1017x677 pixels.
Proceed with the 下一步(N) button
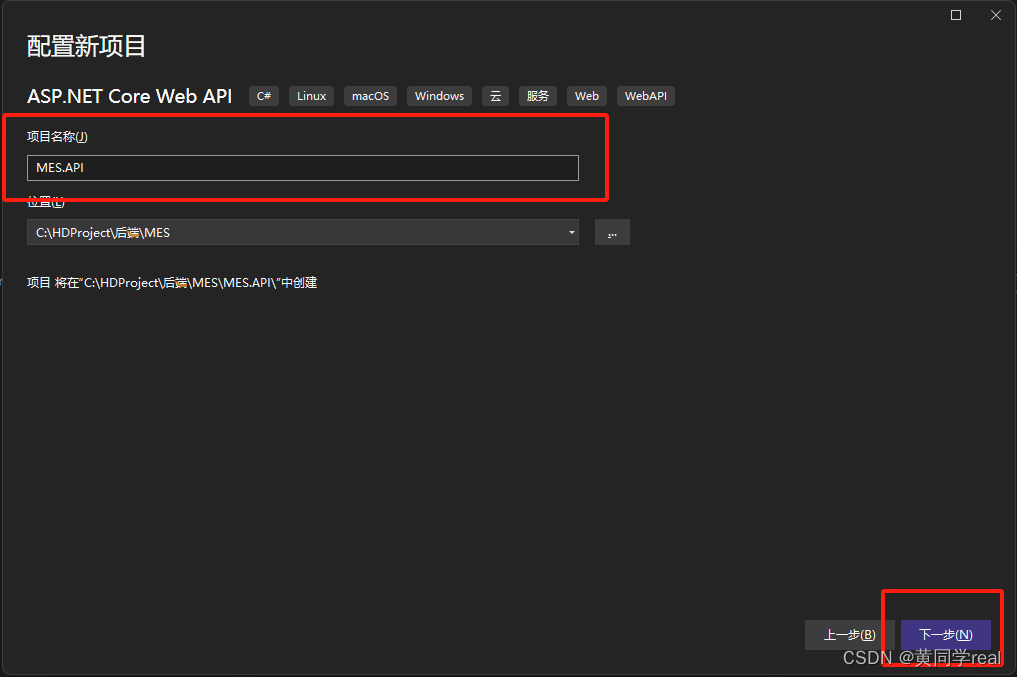pyautogui.click(x=945, y=635)
